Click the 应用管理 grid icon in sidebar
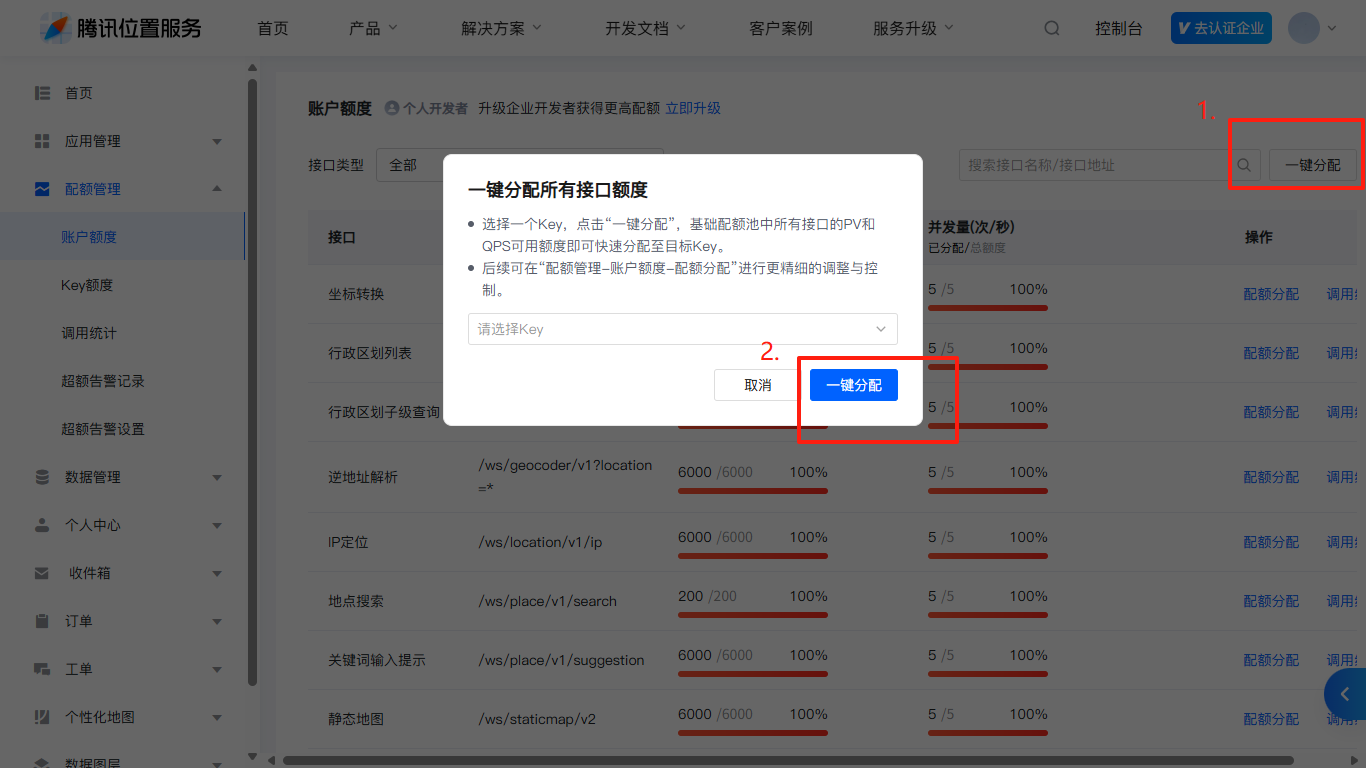Viewport: 1366px width, 768px height. click(x=42, y=141)
